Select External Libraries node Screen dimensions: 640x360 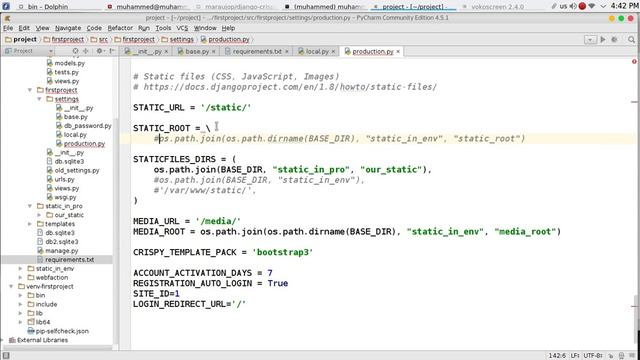point(42,340)
